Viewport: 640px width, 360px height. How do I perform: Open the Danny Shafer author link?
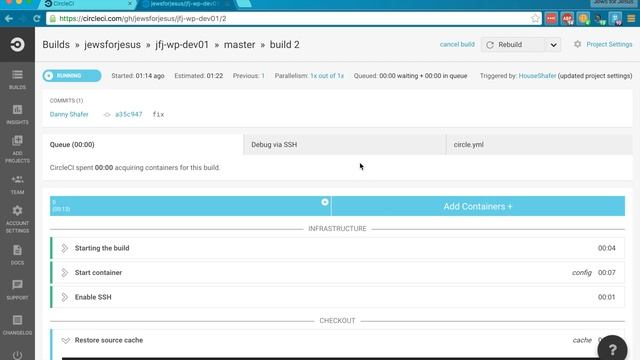tap(69, 114)
